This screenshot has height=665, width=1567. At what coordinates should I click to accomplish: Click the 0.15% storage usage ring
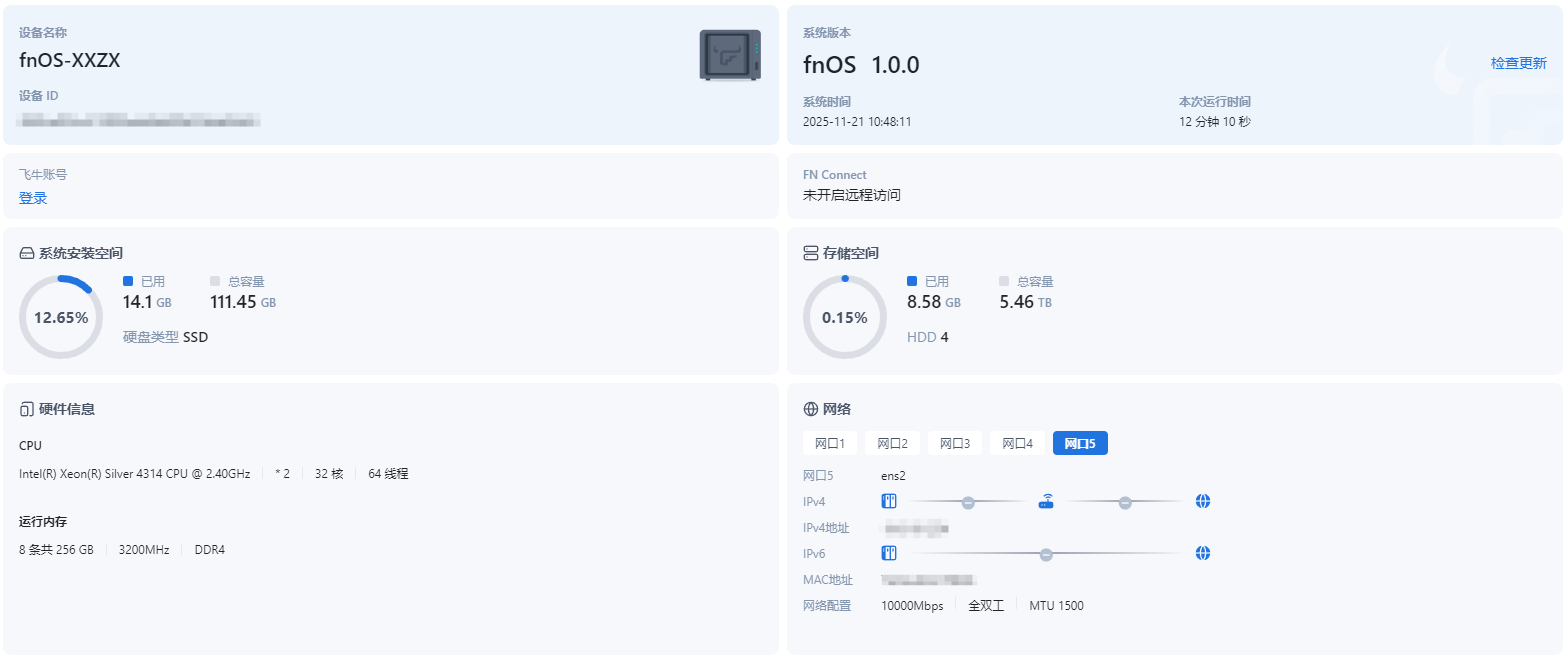click(845, 317)
